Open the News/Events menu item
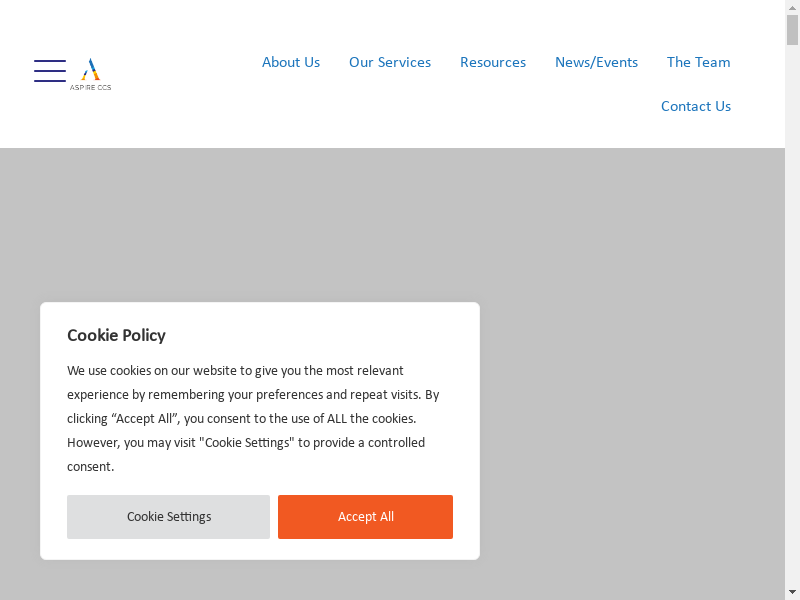The height and width of the screenshot is (600, 800). [596, 62]
